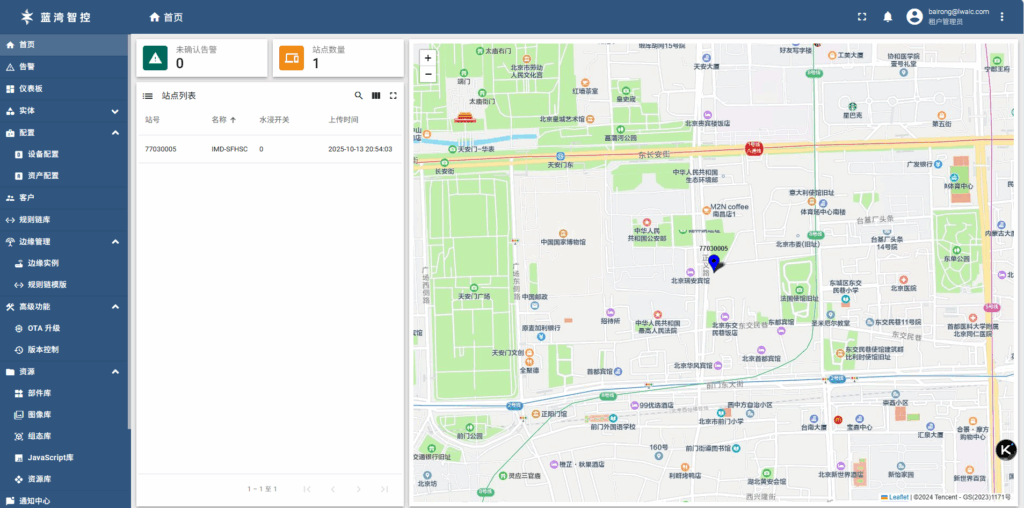Click the notification bell icon in header
The image size is (1024, 508).
point(887,17)
